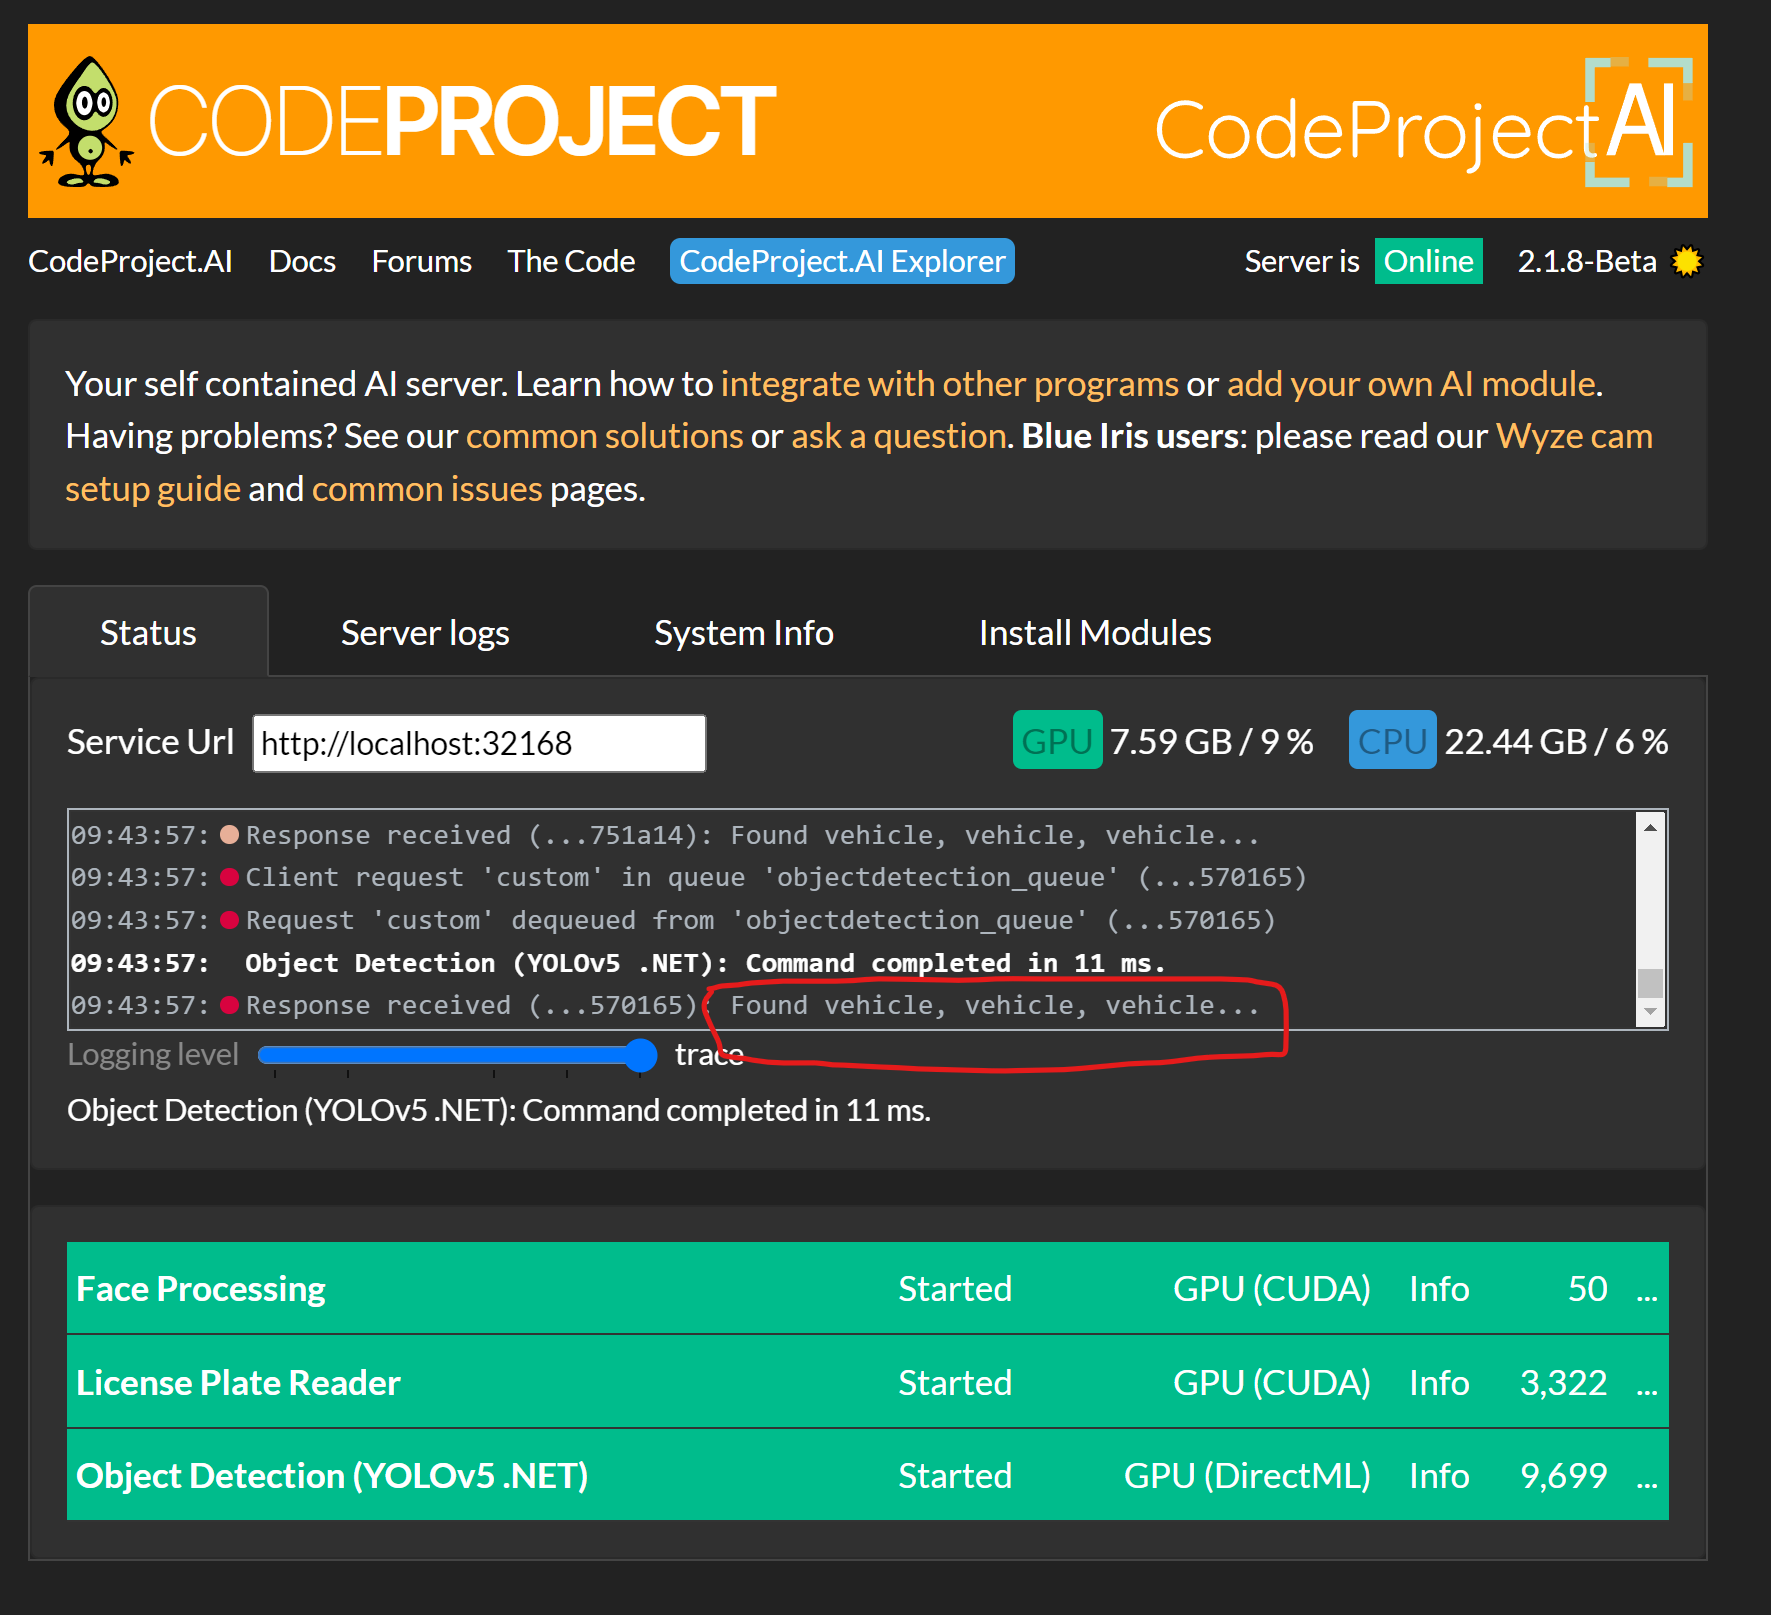The image size is (1771, 1615).
Task: Click Face Processing module name
Action: coord(201,1288)
